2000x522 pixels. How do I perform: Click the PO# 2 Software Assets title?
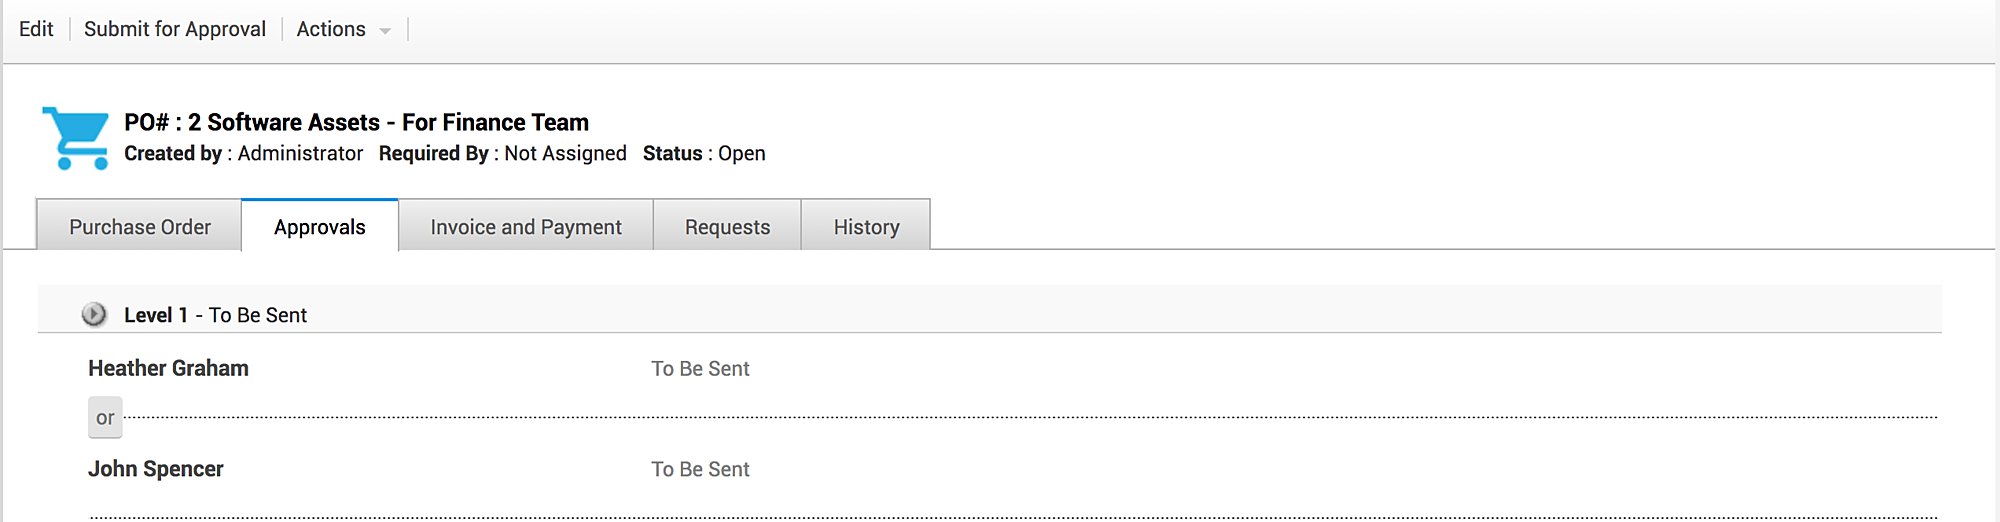[356, 122]
